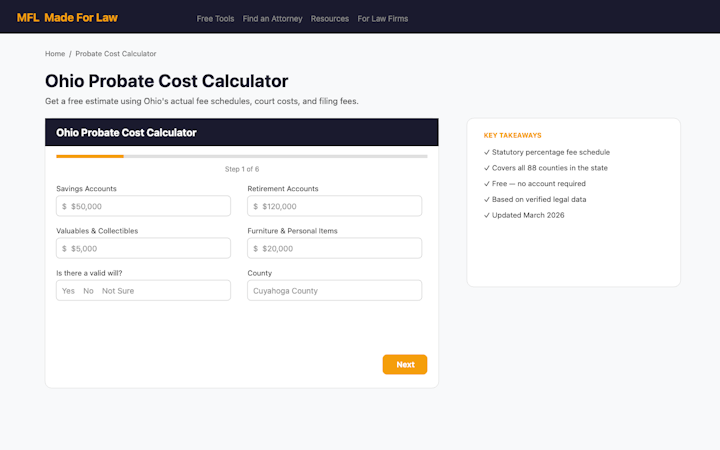Viewport: 720px width, 450px height.
Task: Follow the Home breadcrumb link
Action: tap(55, 54)
